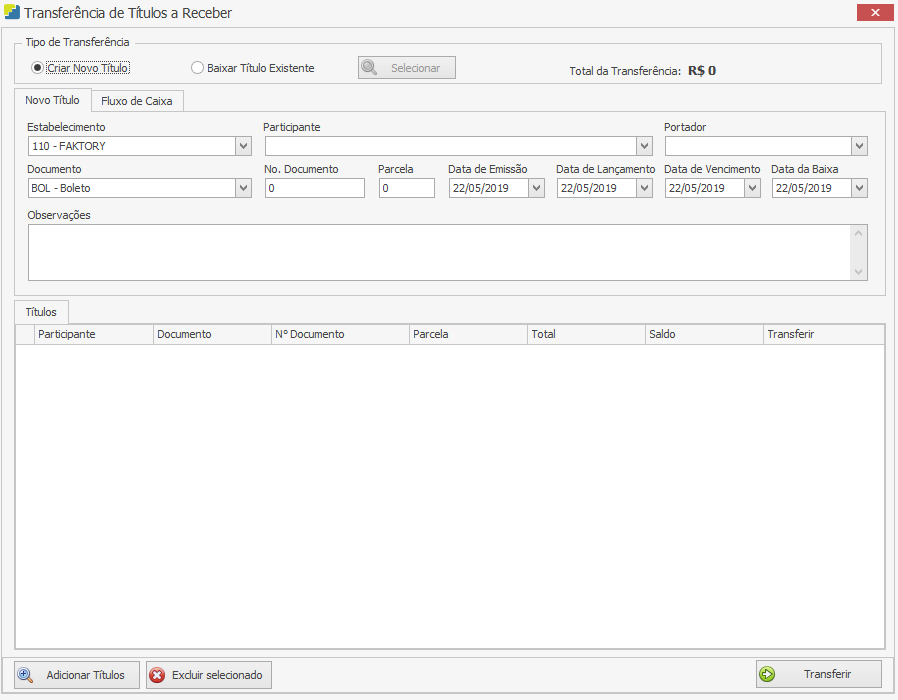
Task: Click the magnifier icon on Adicionar Títulos
Action: coord(26,675)
